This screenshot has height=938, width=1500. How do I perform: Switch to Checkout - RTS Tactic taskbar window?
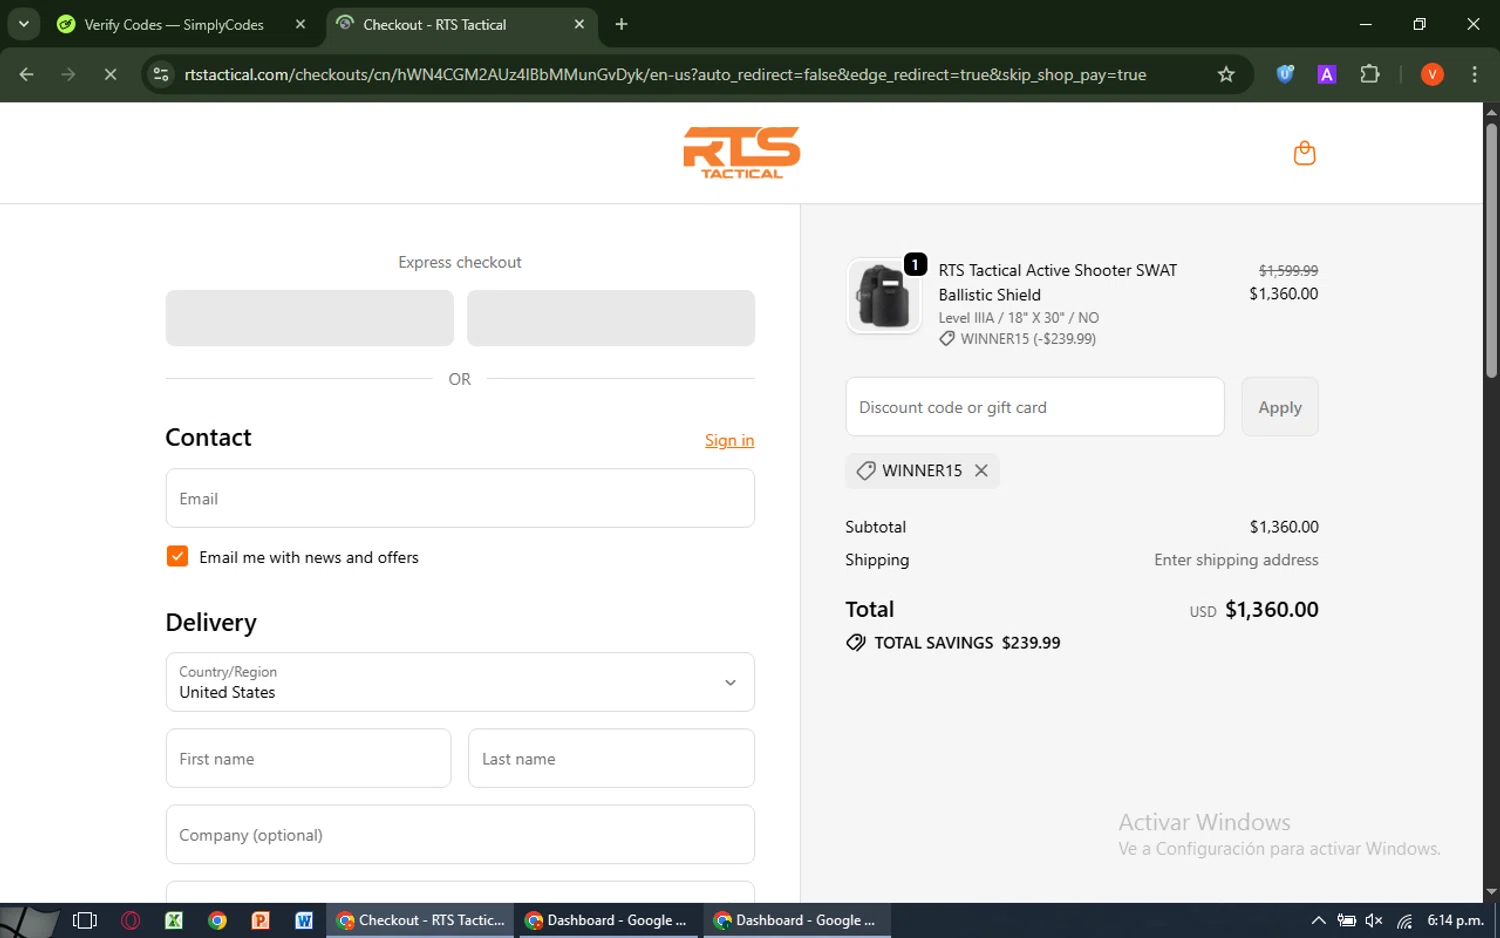[420, 920]
